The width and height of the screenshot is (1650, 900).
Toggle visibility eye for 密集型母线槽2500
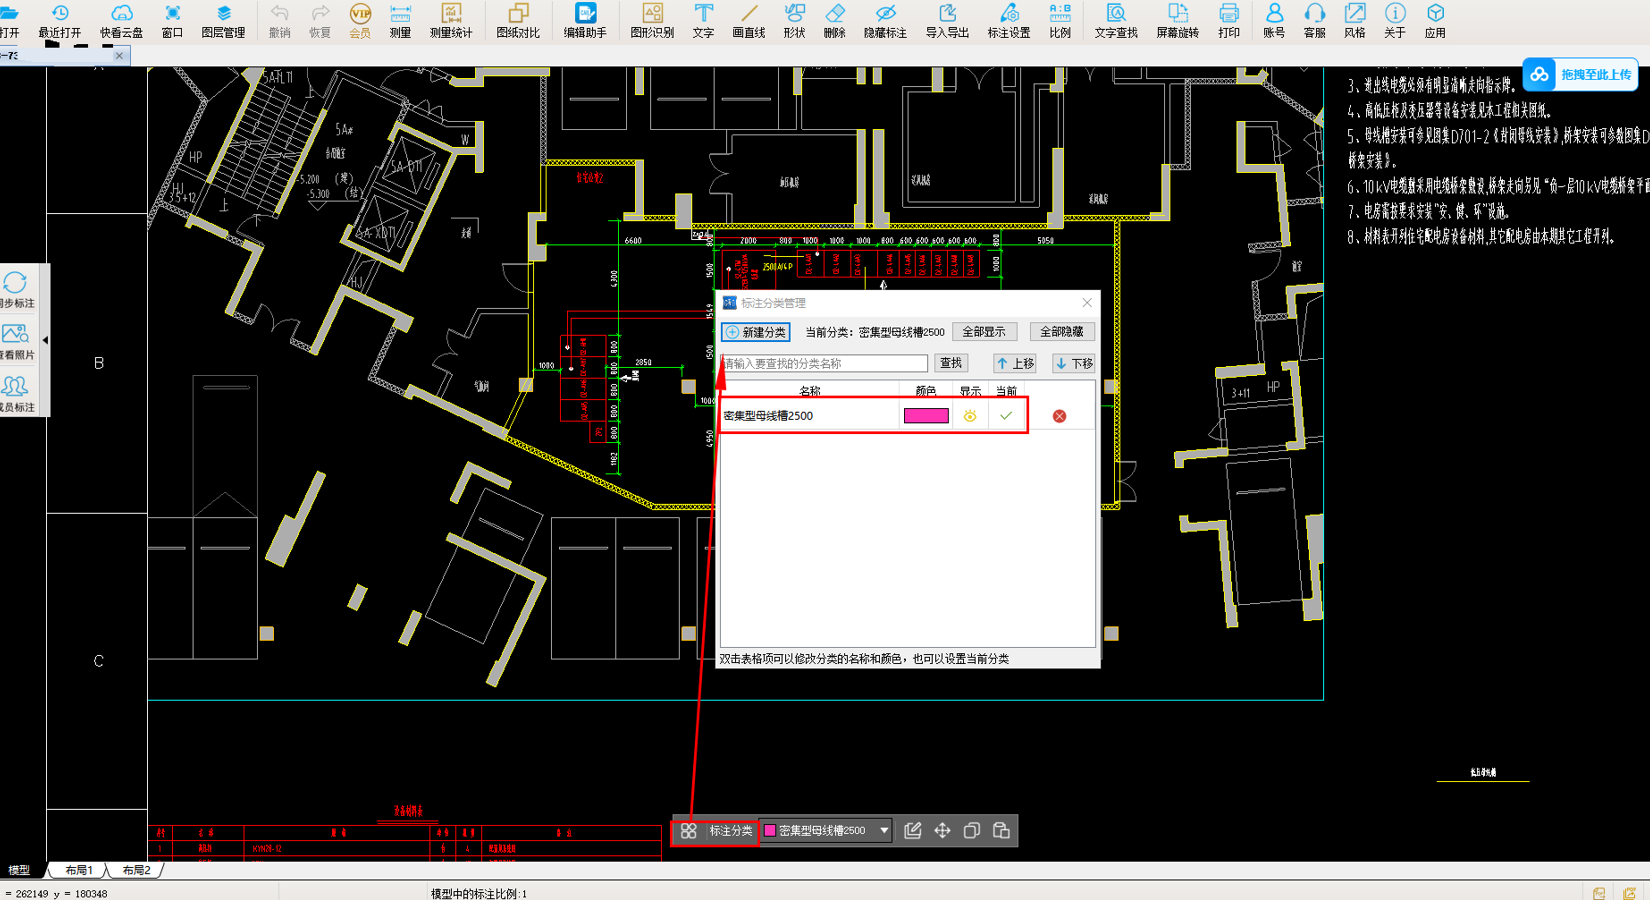pyautogui.click(x=969, y=416)
